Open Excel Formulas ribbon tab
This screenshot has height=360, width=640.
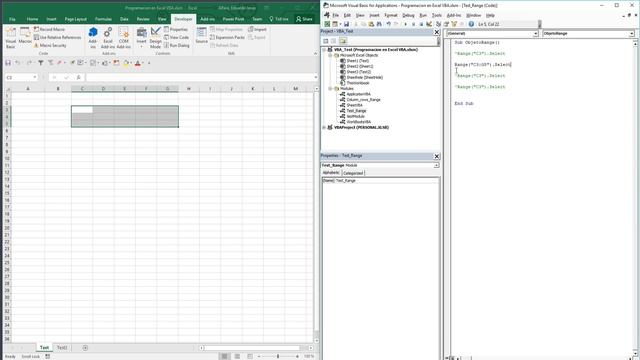pyautogui.click(x=103, y=19)
